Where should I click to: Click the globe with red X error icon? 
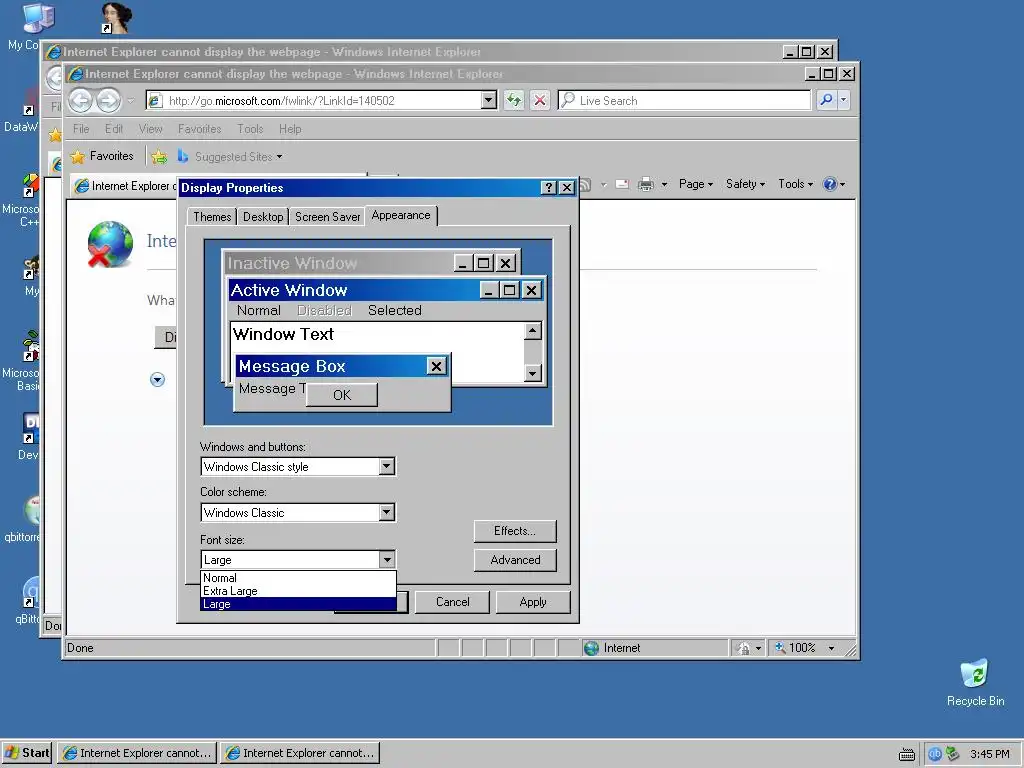pos(110,245)
